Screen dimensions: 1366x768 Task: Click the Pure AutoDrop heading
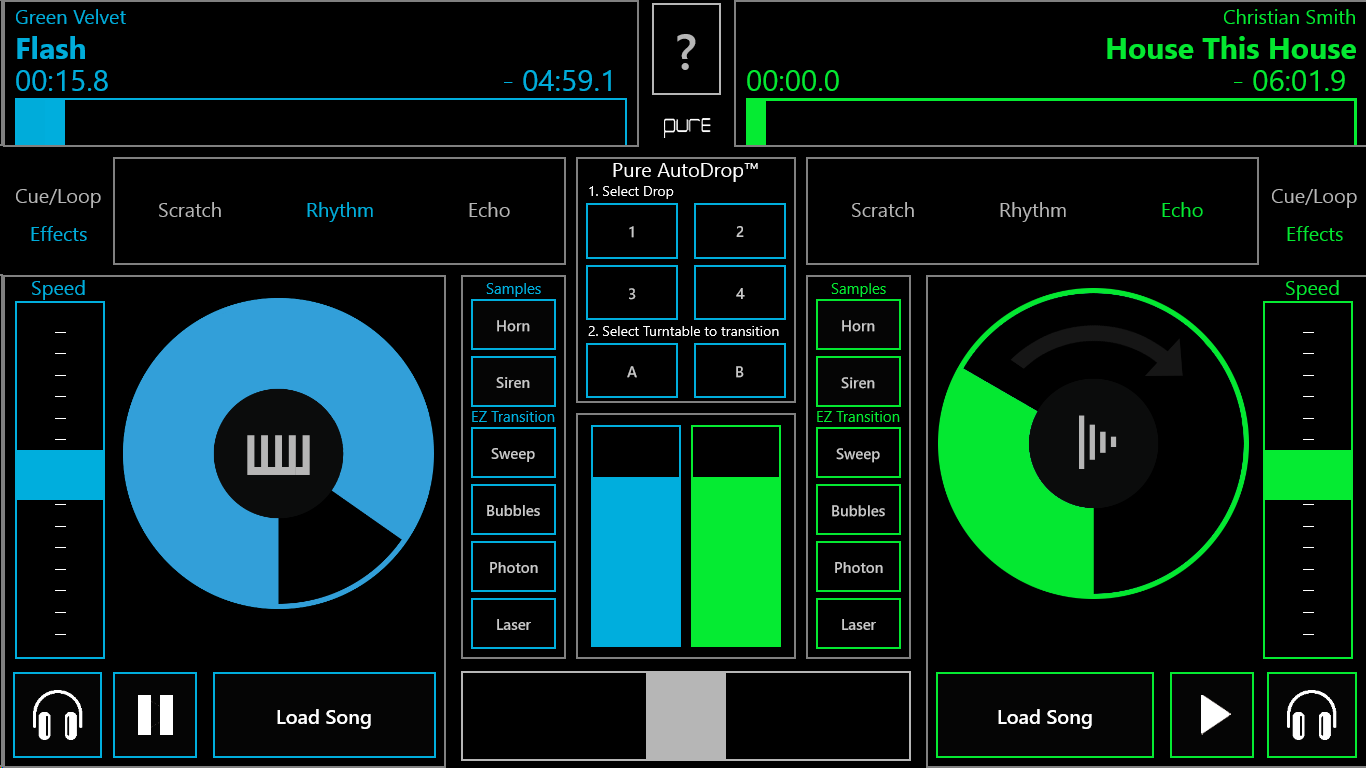686,170
